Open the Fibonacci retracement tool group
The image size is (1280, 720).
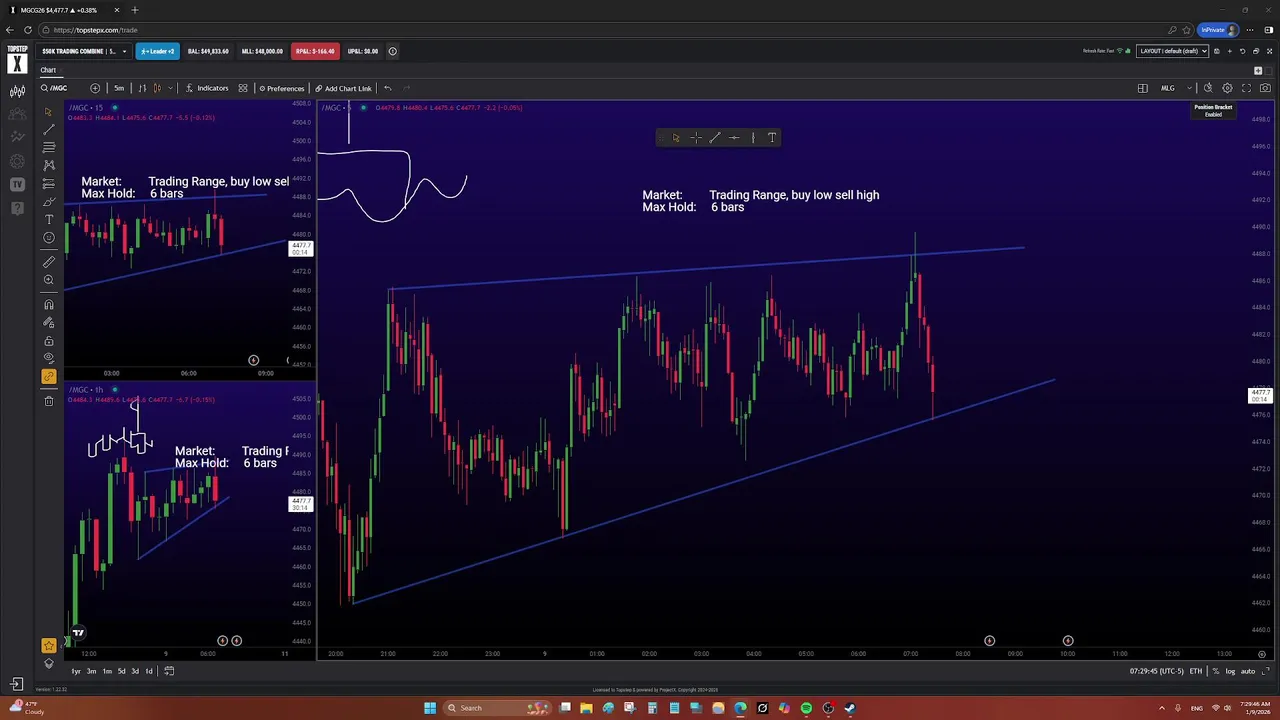(x=48, y=147)
